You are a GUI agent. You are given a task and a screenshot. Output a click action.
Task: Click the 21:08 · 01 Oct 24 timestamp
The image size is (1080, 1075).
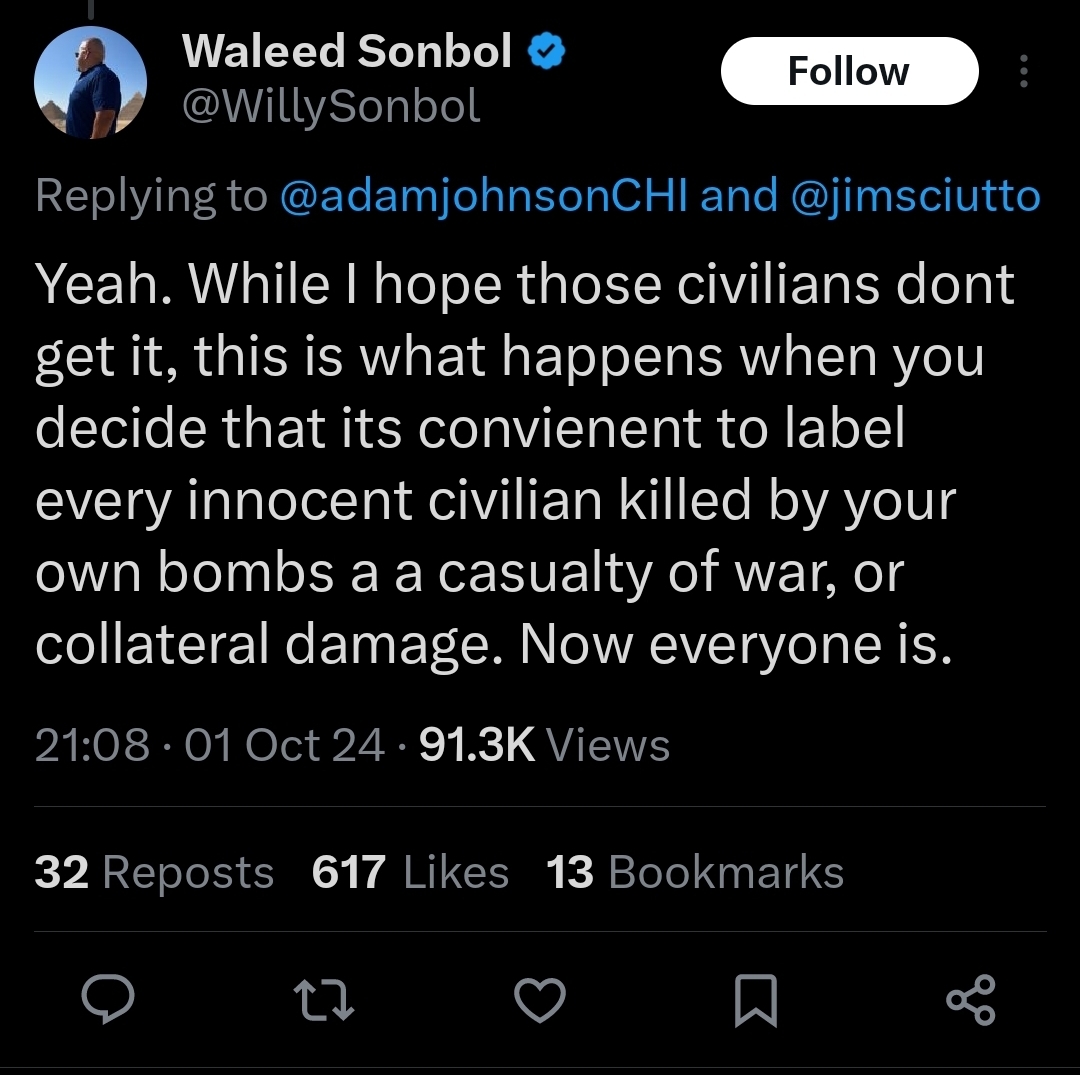(x=209, y=745)
